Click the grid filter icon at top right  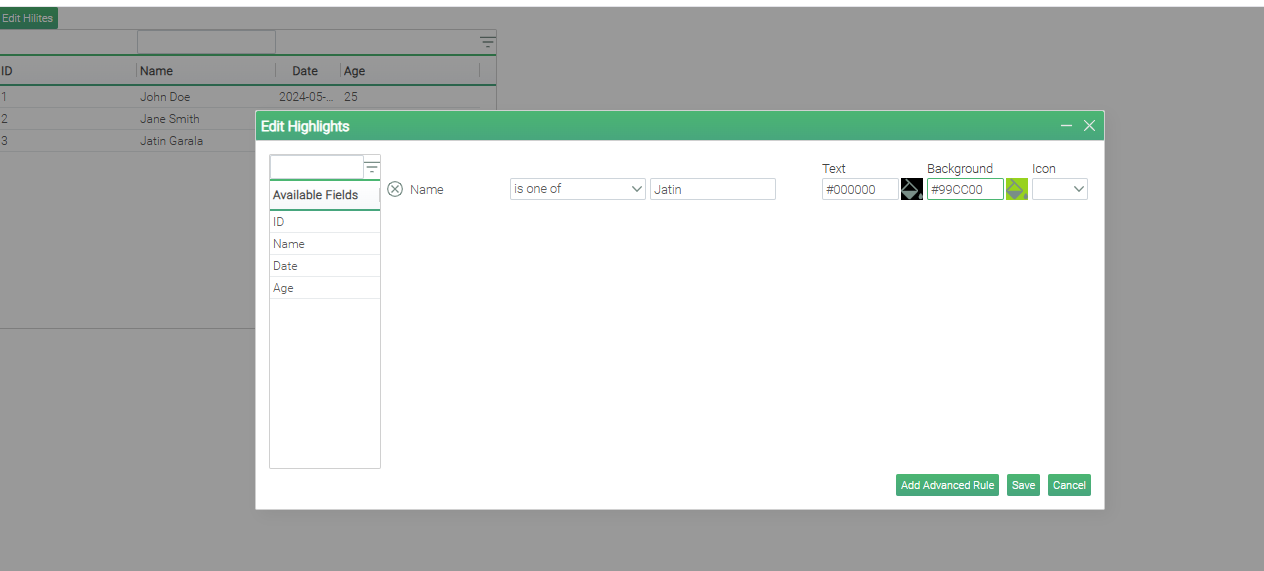coord(487,42)
